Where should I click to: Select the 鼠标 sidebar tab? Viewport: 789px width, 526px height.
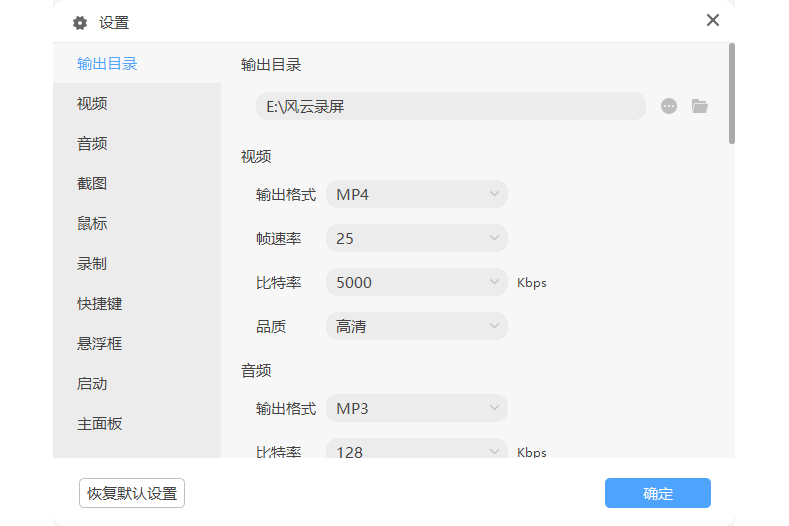pyautogui.click(x=92, y=223)
